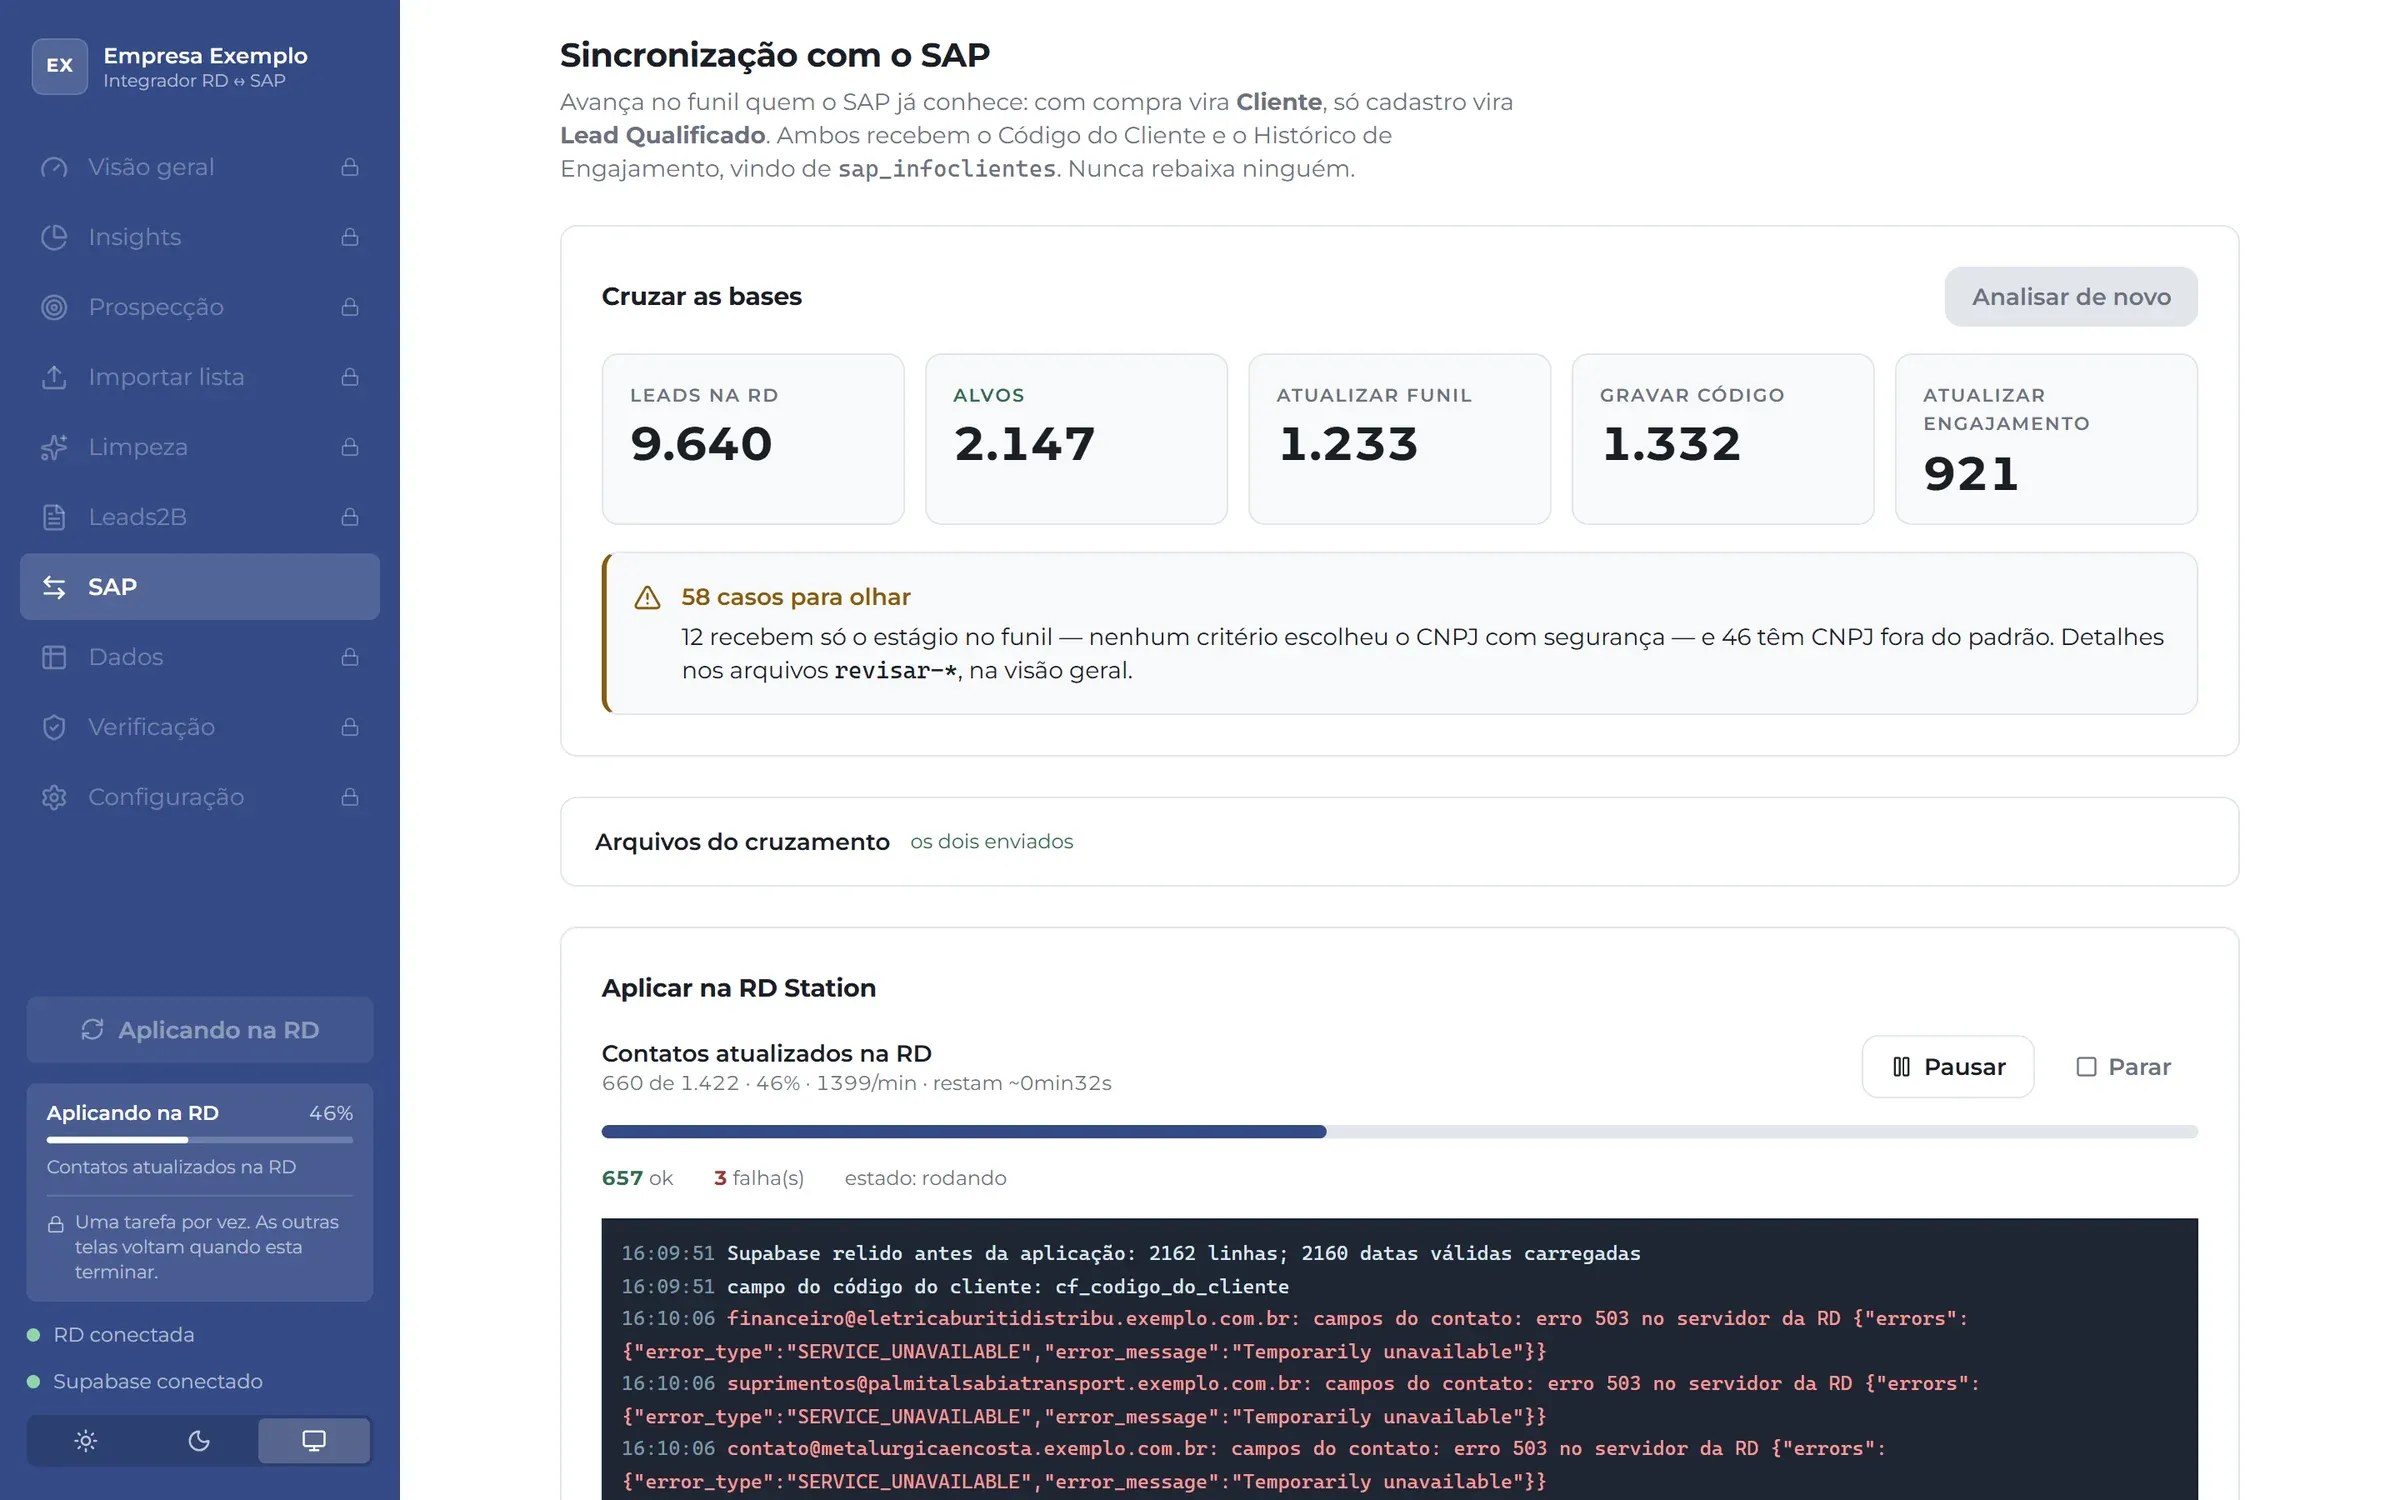Screen dimensions: 2400x1500
Task: Click the sidebar Aplicando na RD progress bar
Action: coord(200,1140)
